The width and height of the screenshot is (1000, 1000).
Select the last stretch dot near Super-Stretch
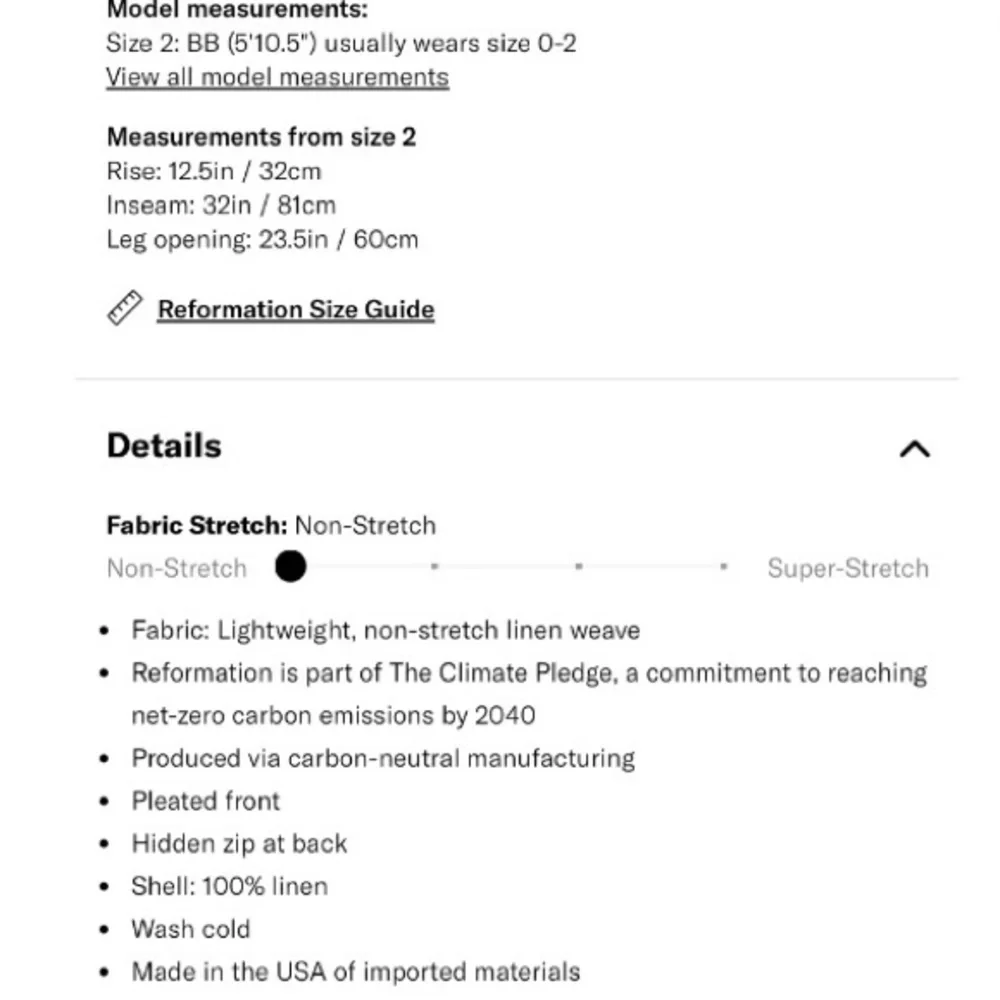coord(723,566)
